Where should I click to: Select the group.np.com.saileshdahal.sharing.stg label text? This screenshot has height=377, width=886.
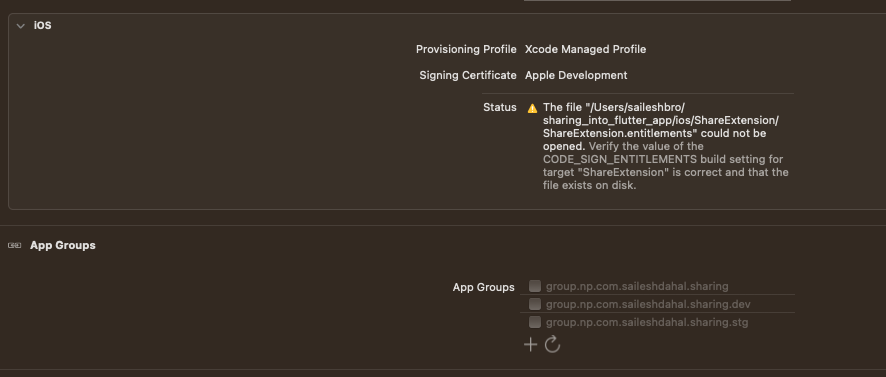point(647,322)
